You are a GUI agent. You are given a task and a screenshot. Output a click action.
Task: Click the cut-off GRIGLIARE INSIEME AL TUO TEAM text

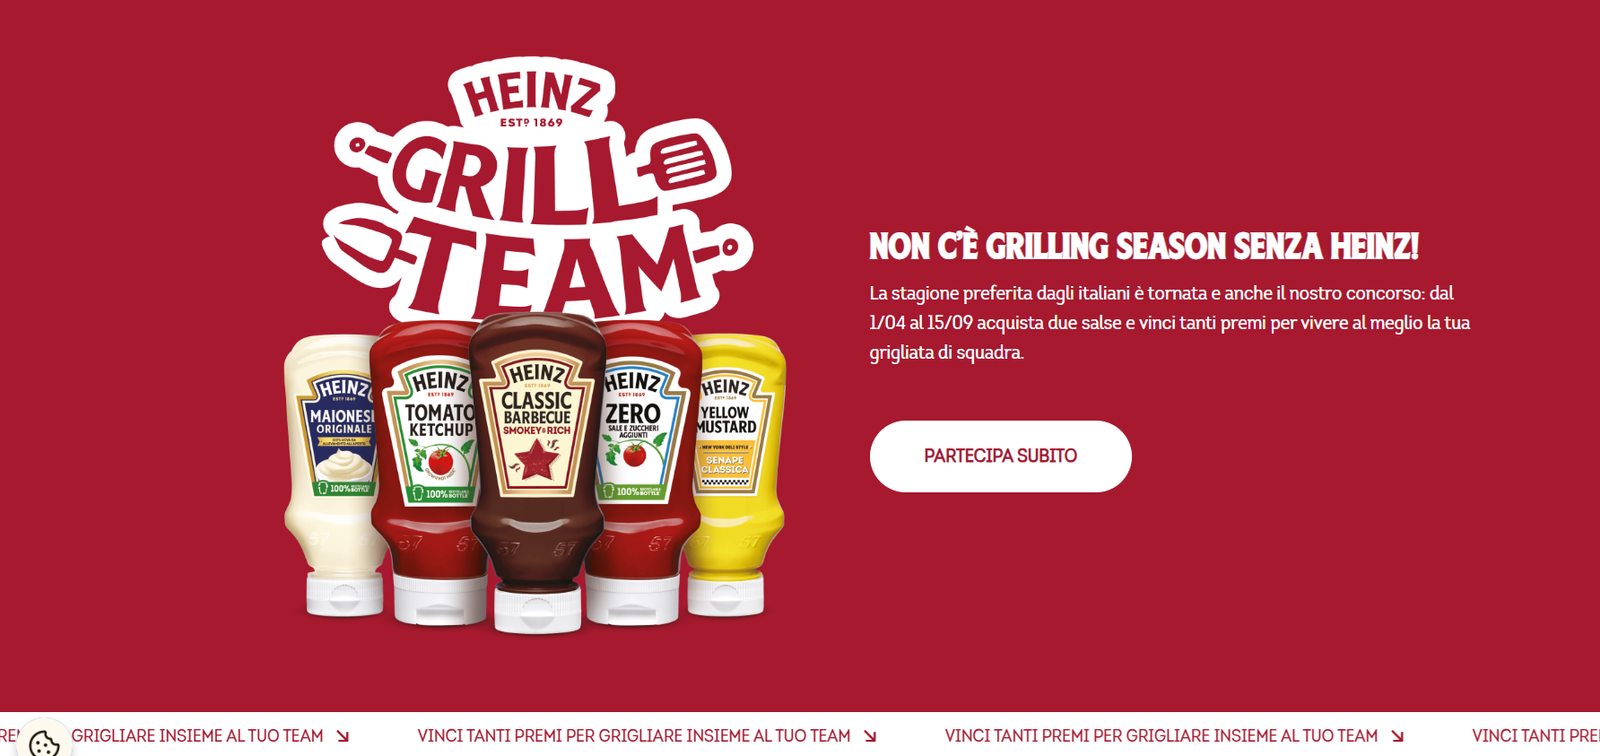[197, 736]
